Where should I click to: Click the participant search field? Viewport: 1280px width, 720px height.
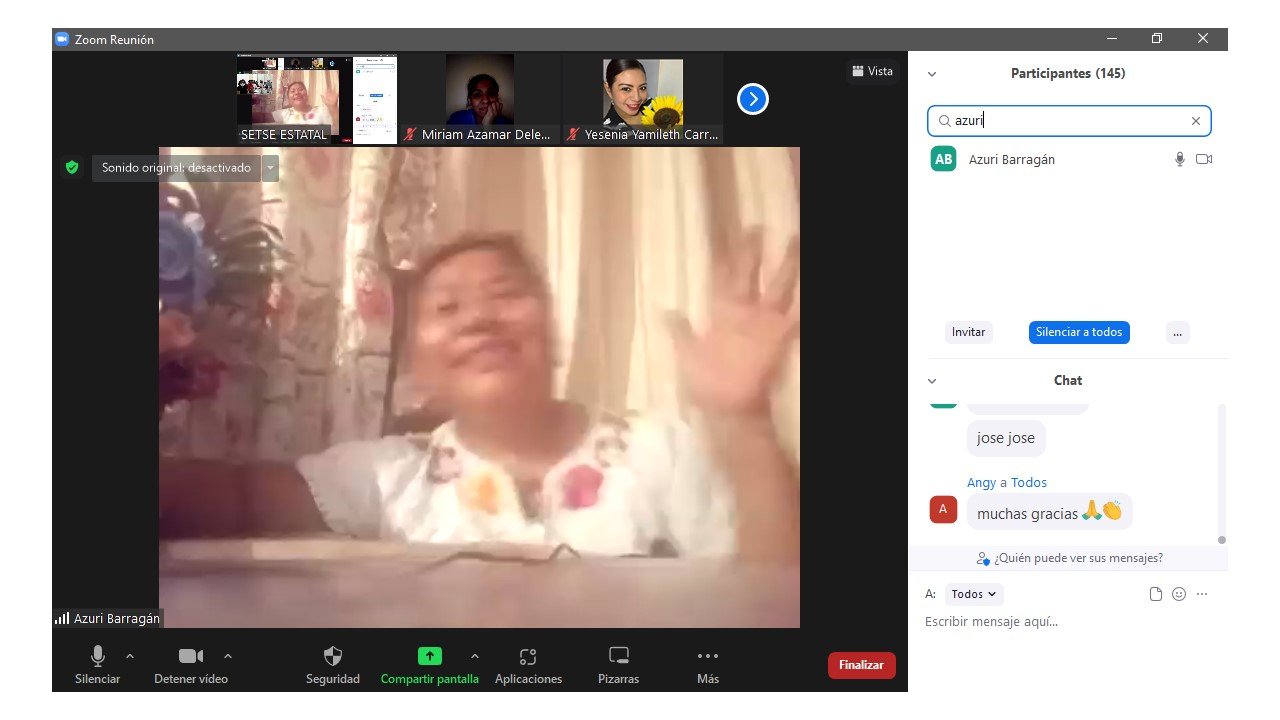coord(1069,121)
